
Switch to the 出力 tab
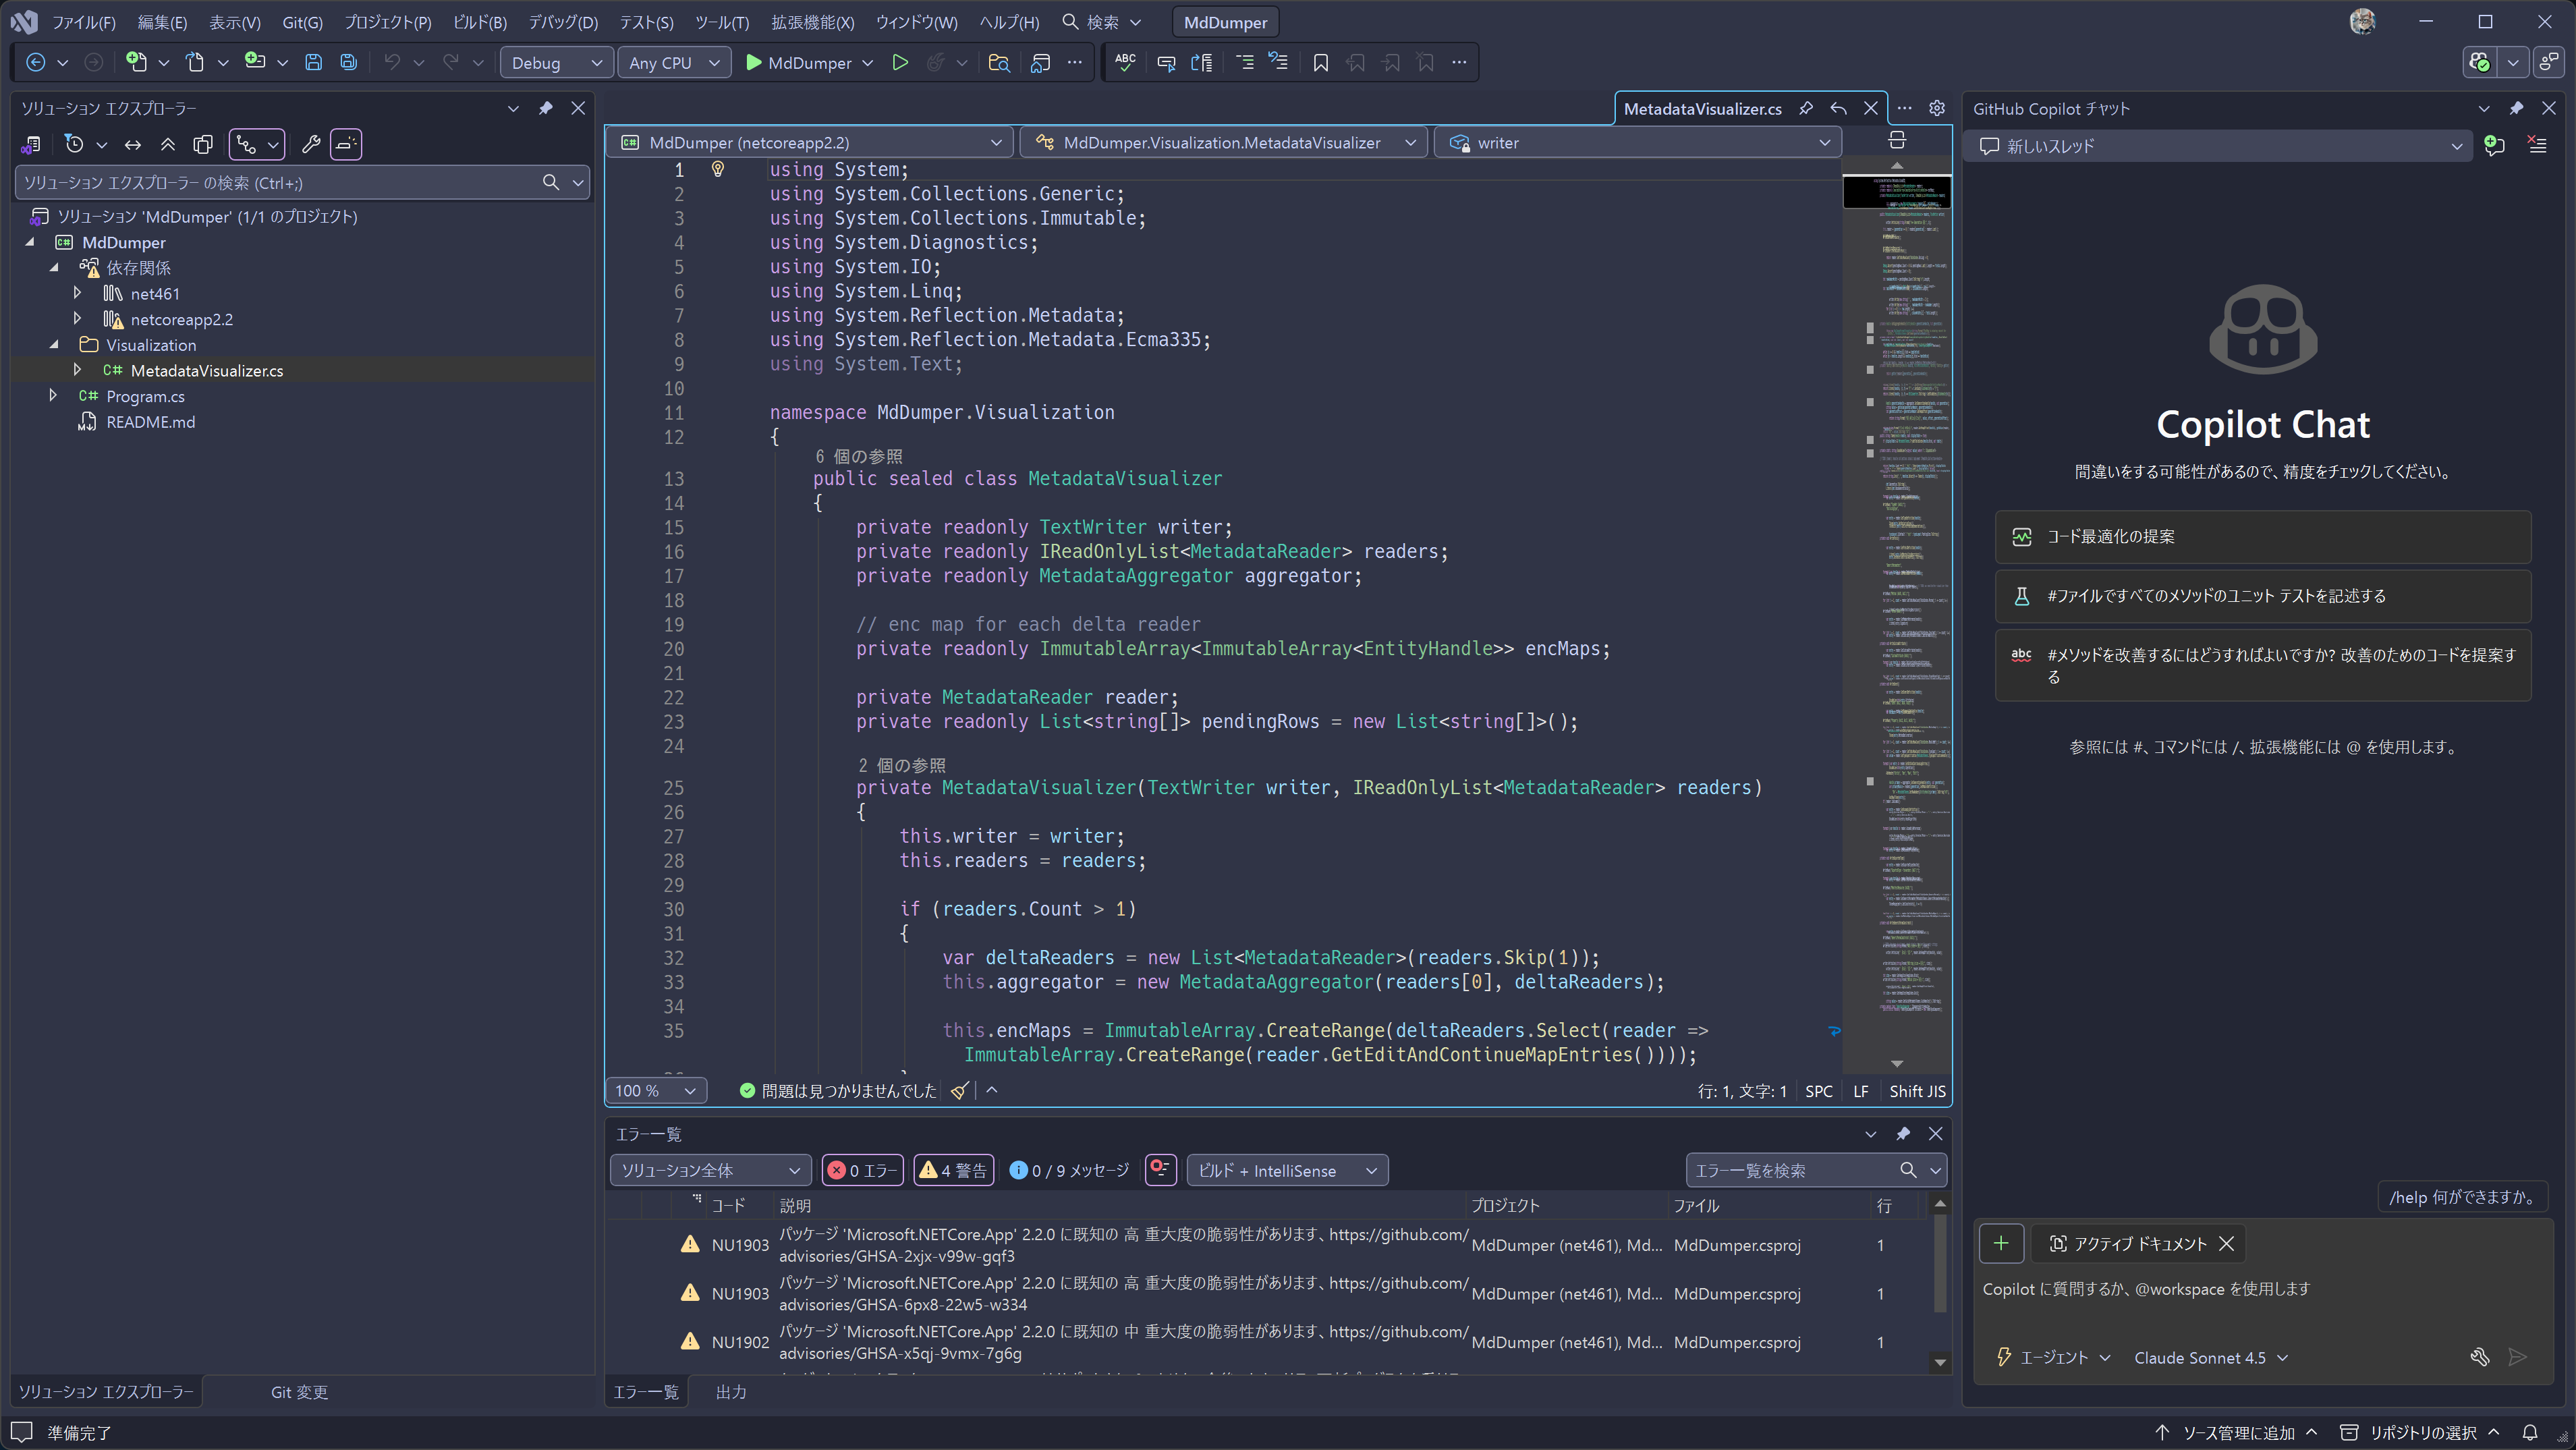tap(731, 1391)
